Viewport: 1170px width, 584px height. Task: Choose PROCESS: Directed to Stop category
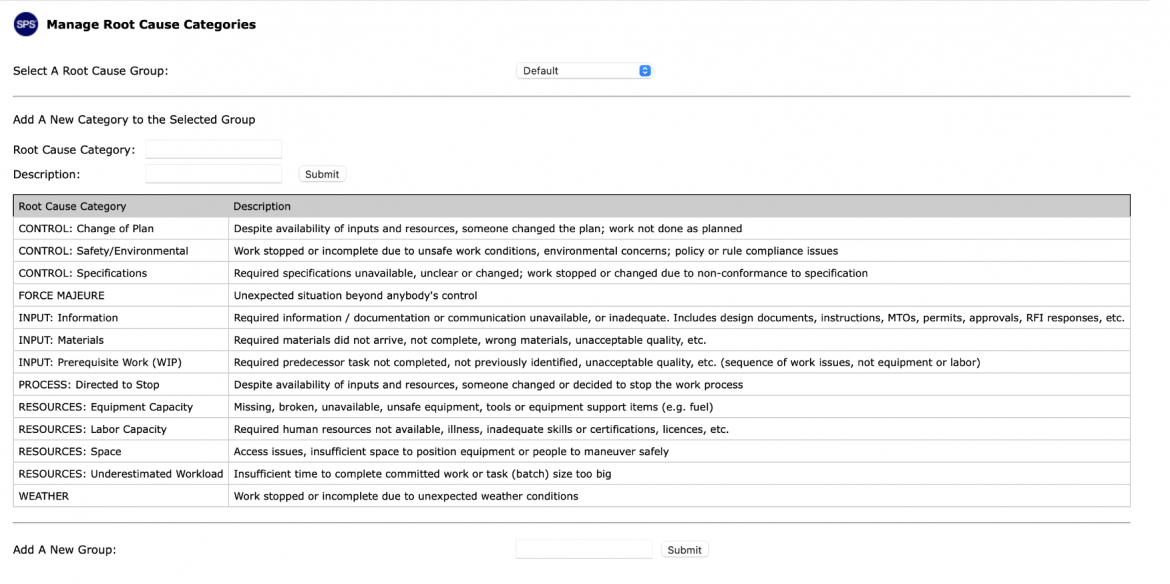[89, 385]
